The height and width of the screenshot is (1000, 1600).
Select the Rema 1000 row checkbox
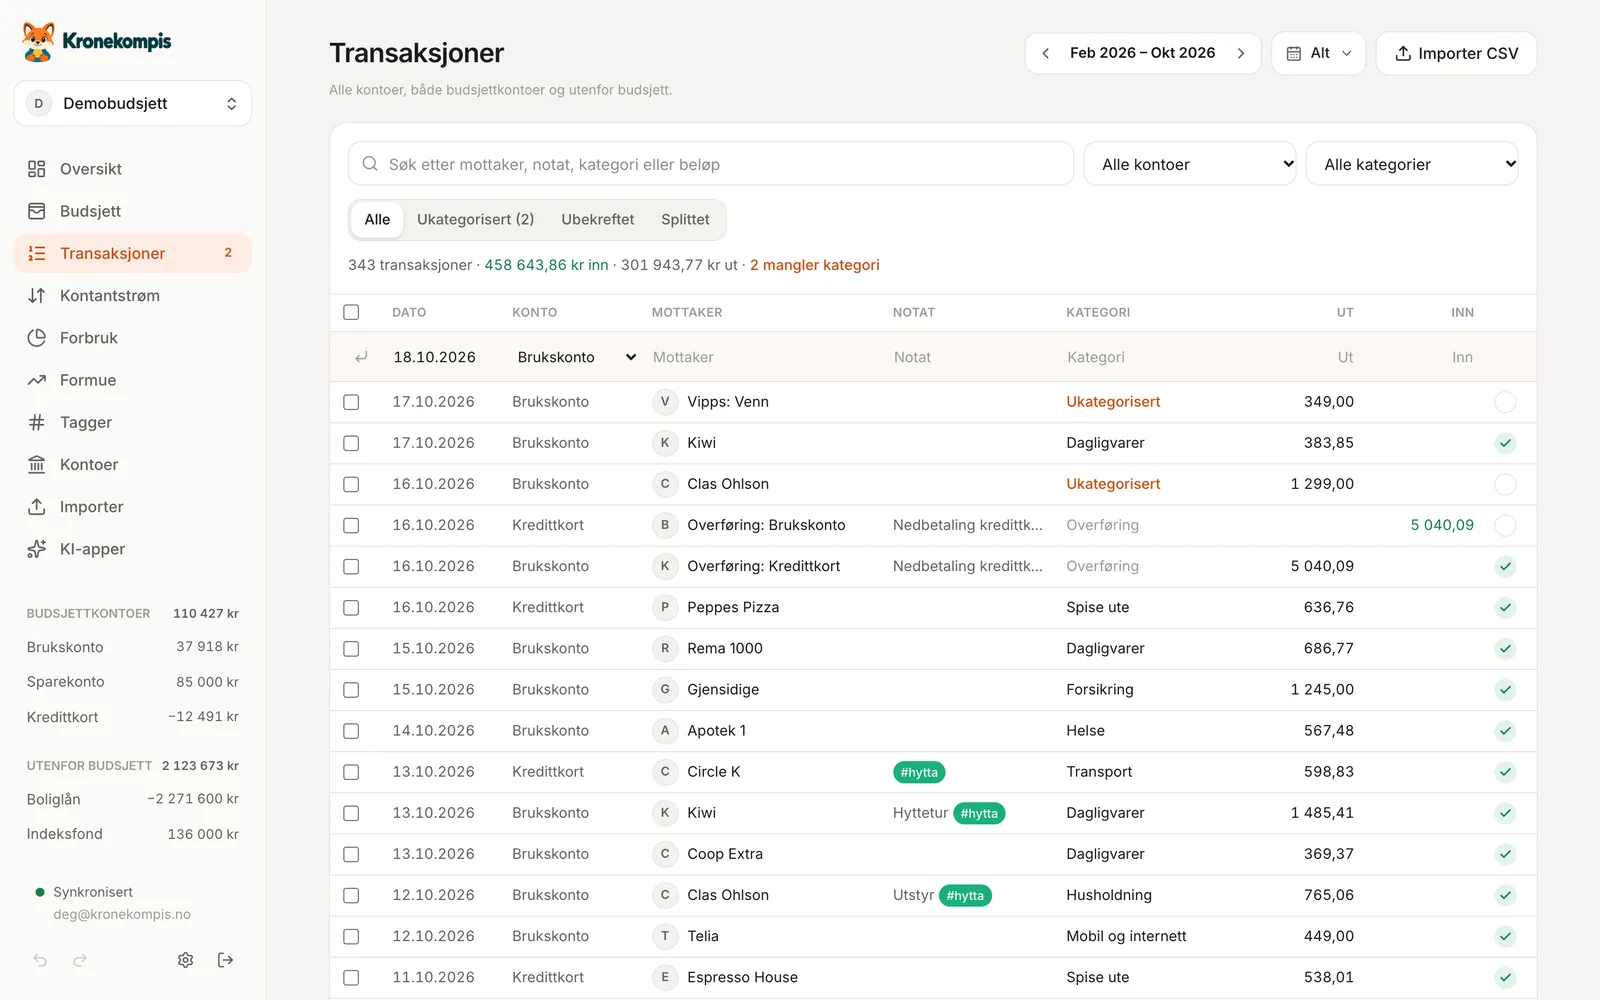(351, 649)
